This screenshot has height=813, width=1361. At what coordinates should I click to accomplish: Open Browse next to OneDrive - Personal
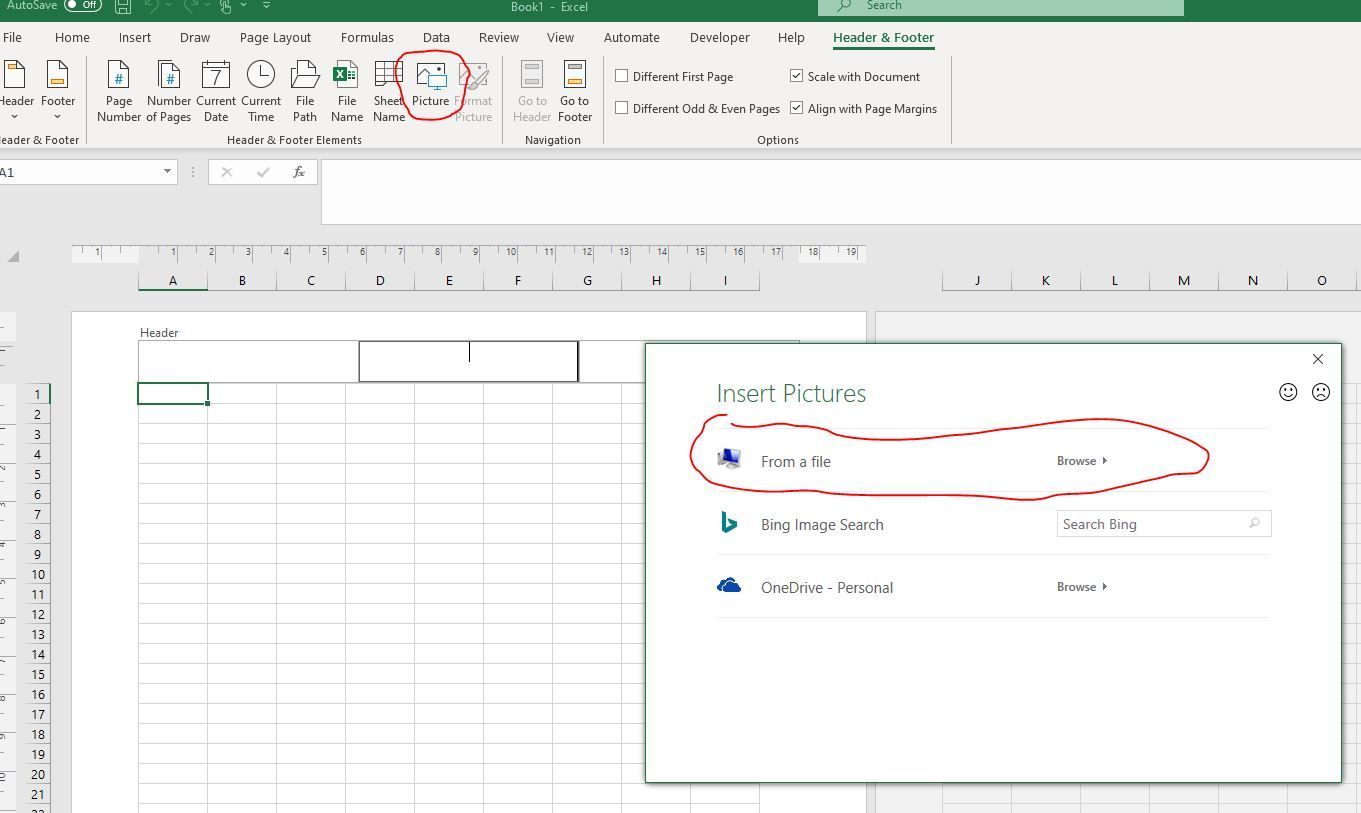(x=1081, y=587)
